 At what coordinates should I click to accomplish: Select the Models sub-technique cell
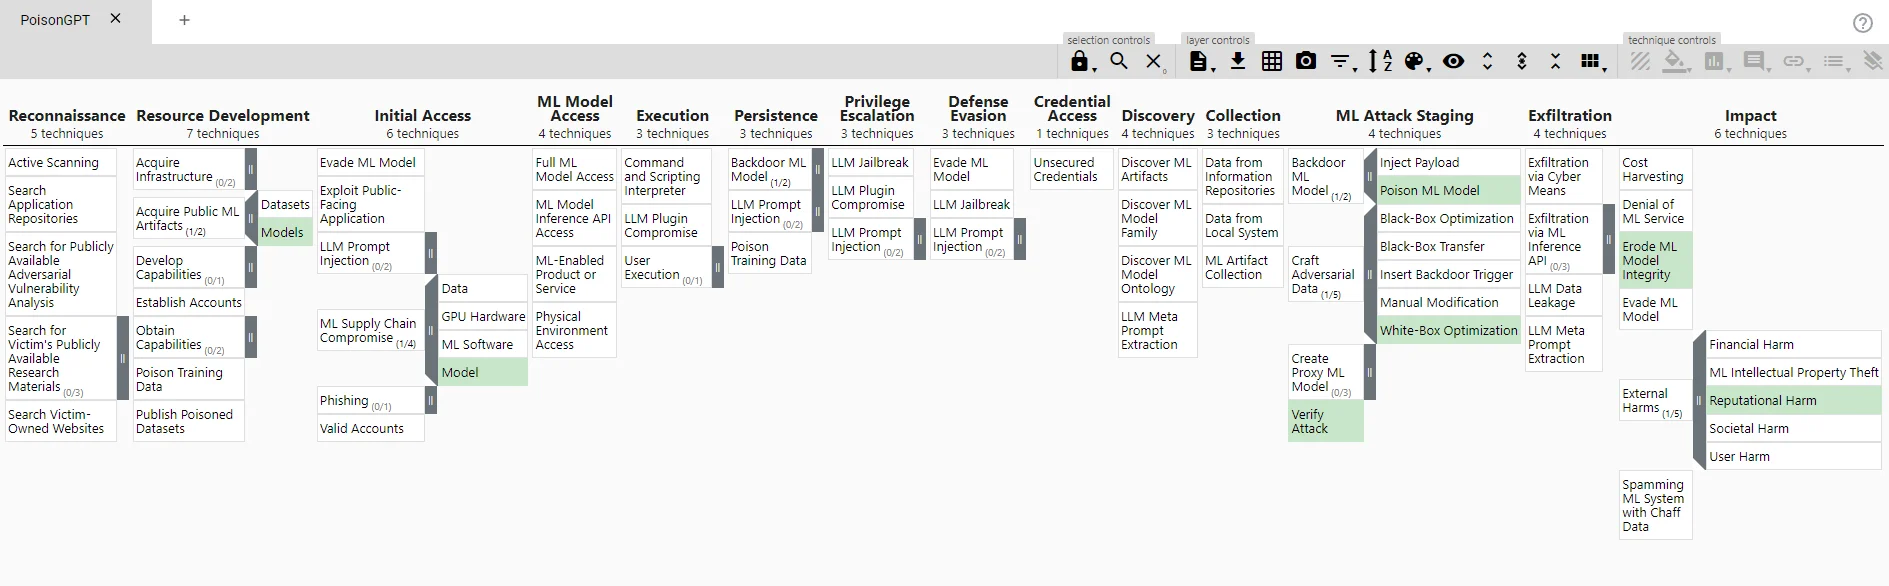click(x=285, y=232)
